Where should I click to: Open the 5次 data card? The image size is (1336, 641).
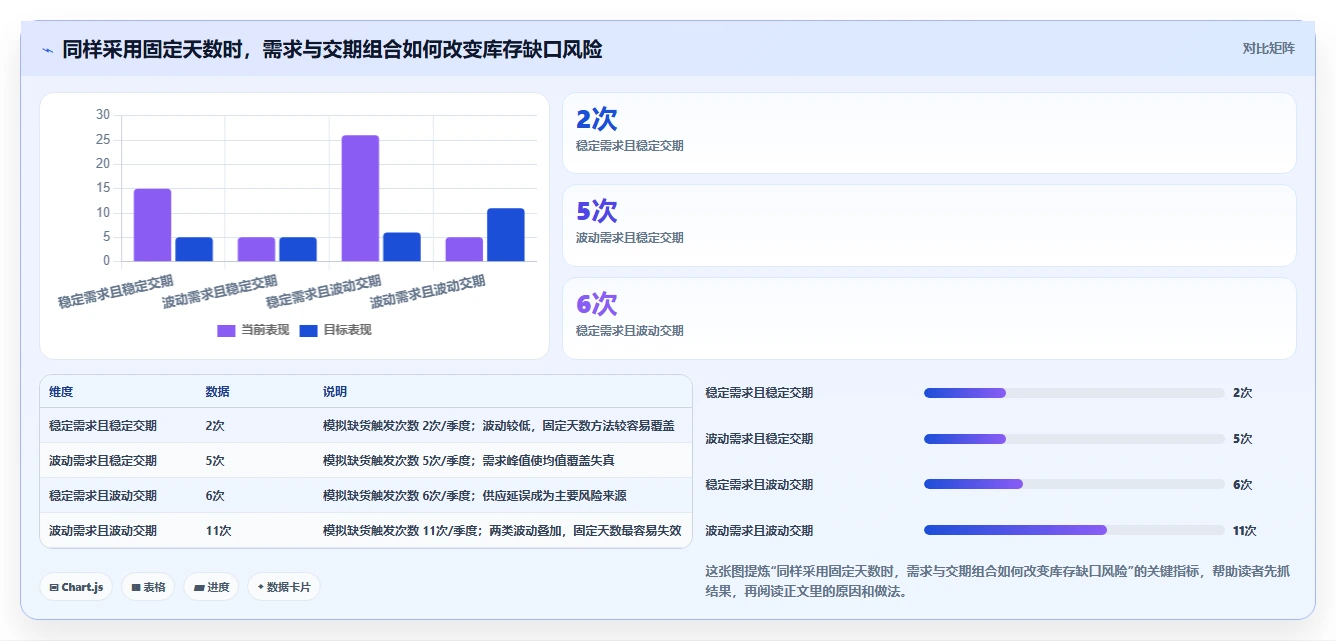(929, 225)
